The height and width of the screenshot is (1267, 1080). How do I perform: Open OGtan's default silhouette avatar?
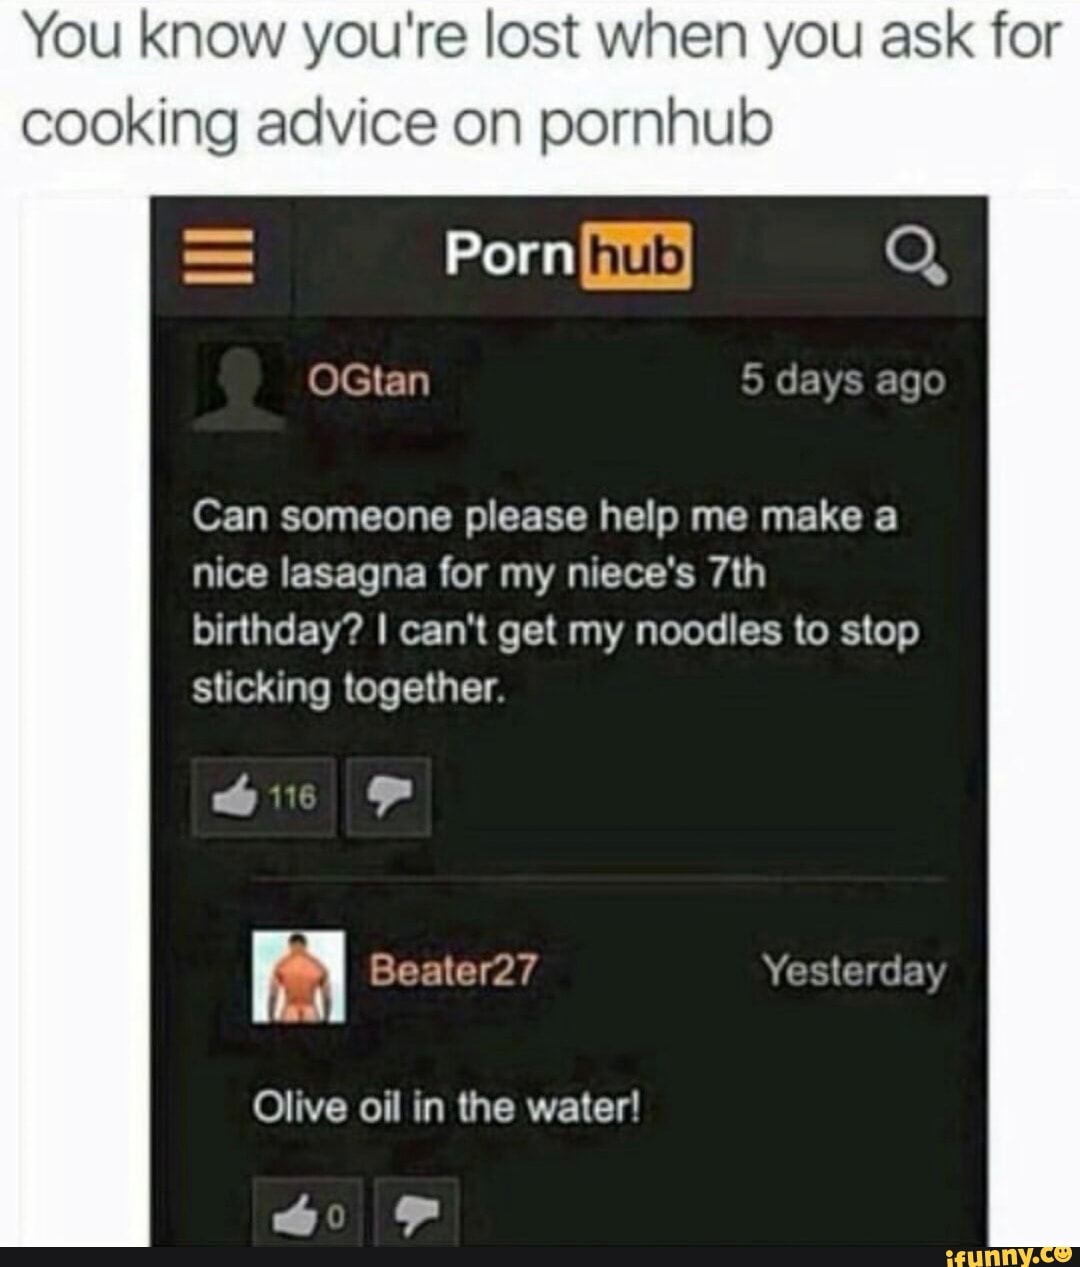[x=238, y=385]
